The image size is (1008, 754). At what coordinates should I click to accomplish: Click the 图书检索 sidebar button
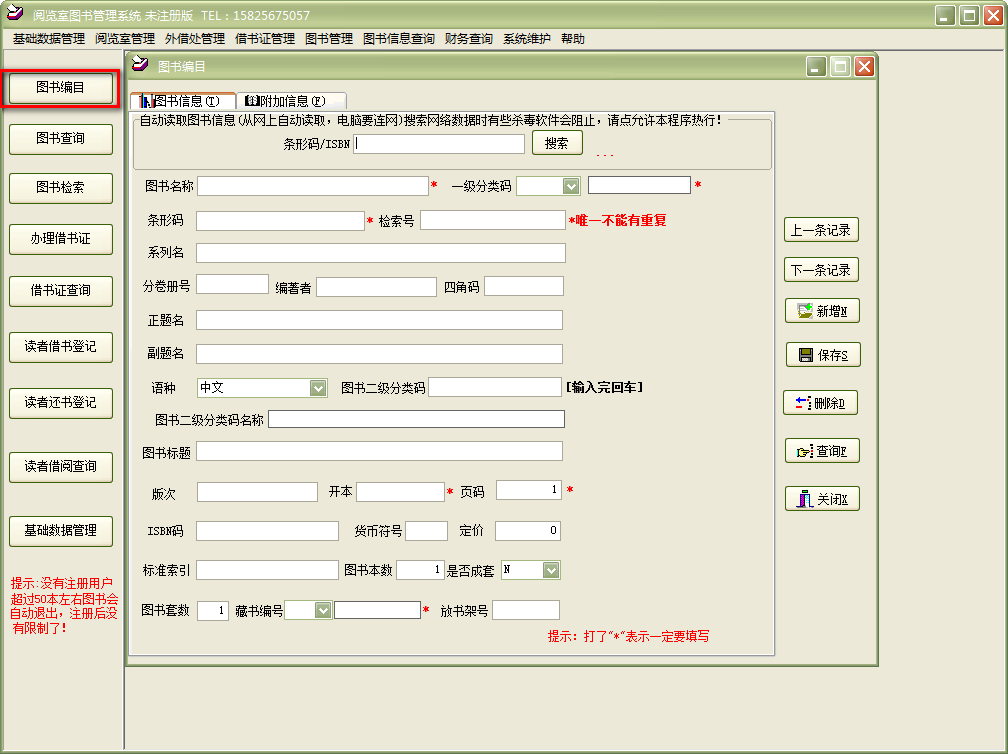click(60, 188)
